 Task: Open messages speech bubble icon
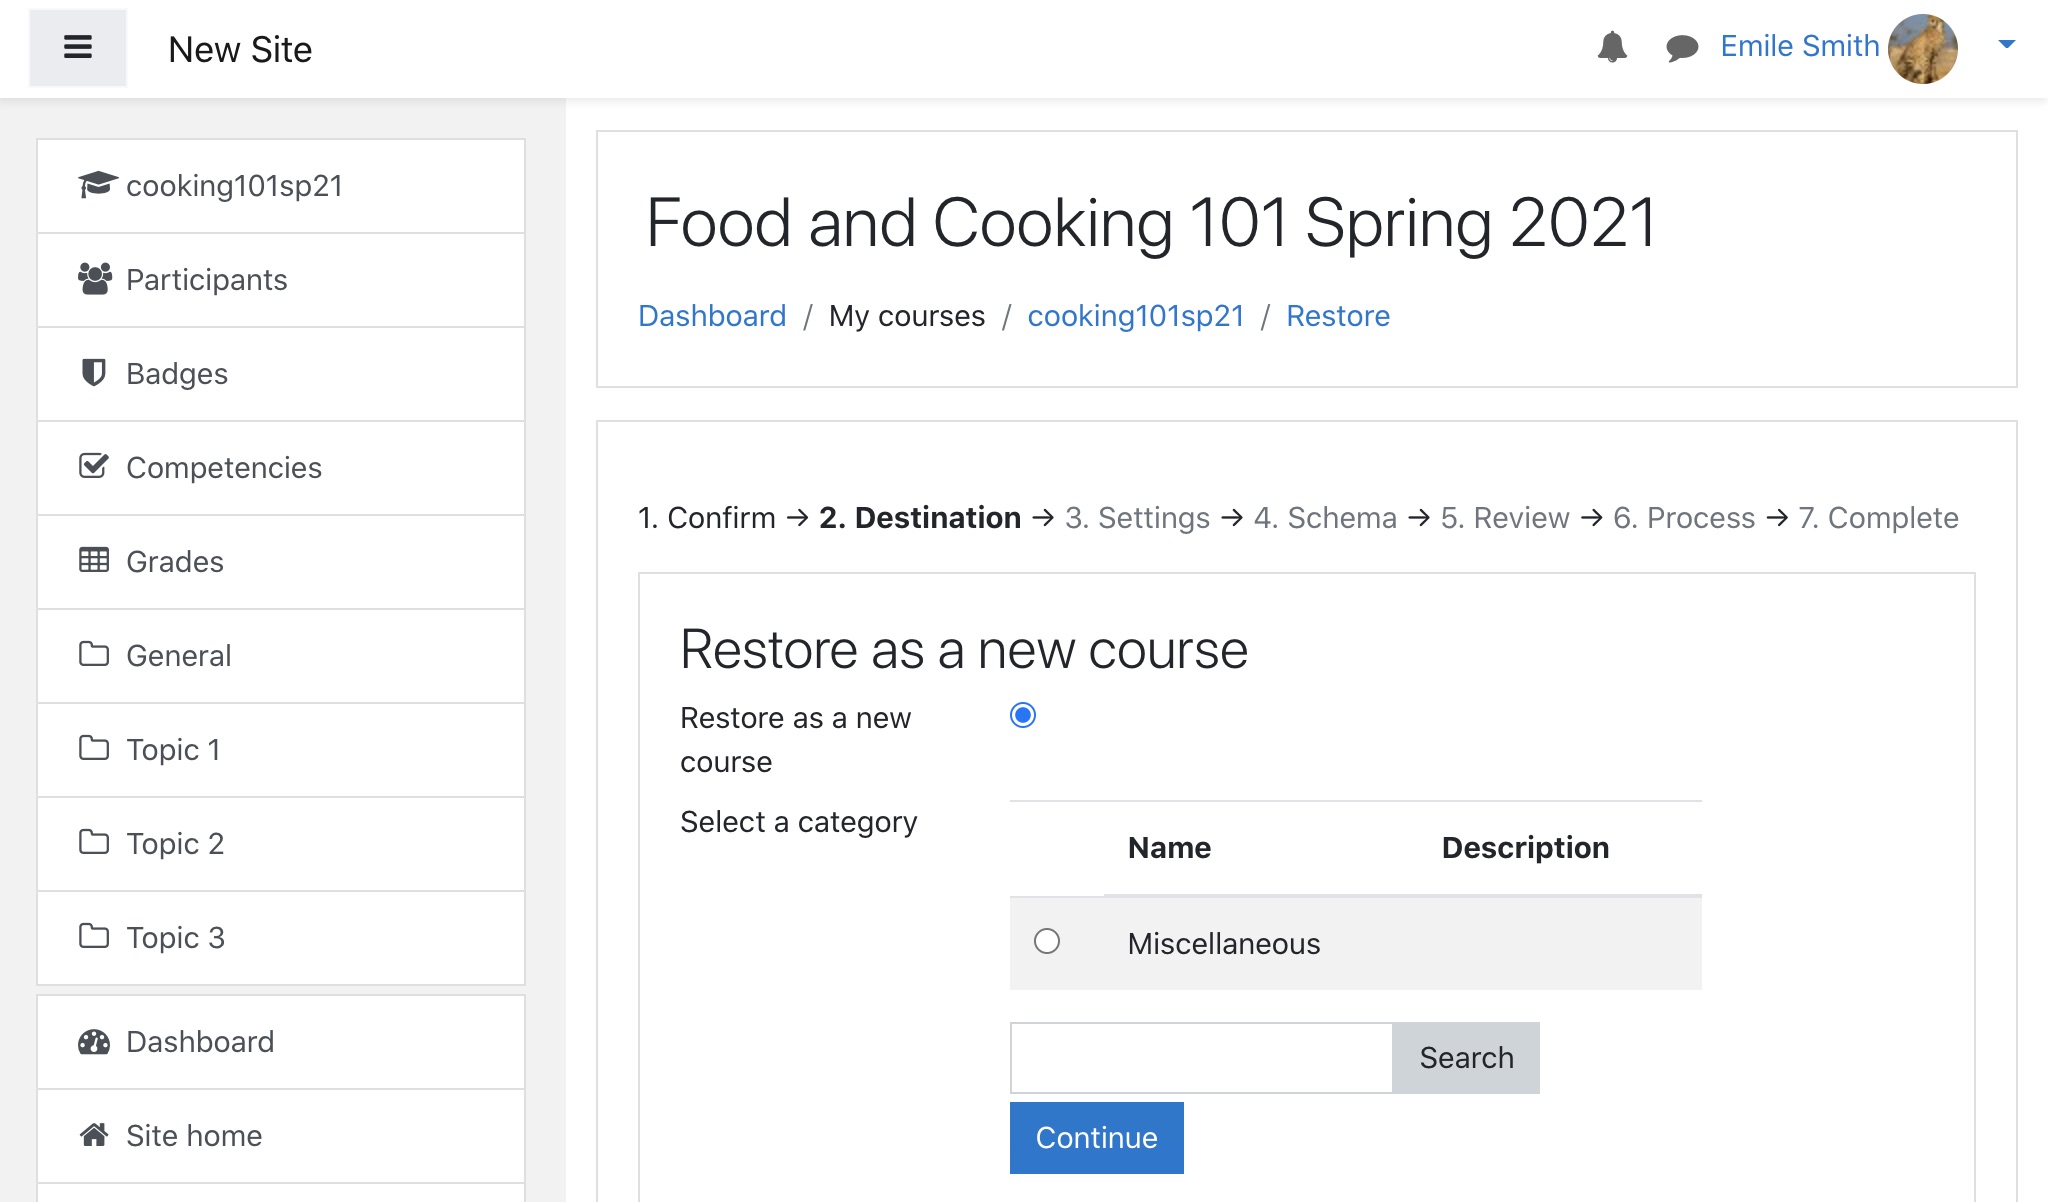[x=1682, y=47]
